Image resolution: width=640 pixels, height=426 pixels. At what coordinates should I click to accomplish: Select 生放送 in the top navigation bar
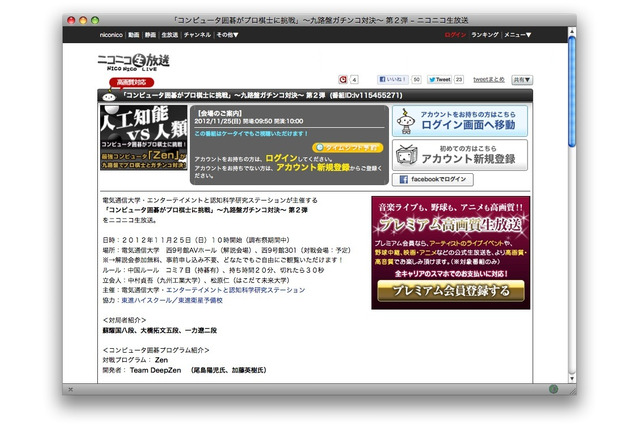click(170, 35)
